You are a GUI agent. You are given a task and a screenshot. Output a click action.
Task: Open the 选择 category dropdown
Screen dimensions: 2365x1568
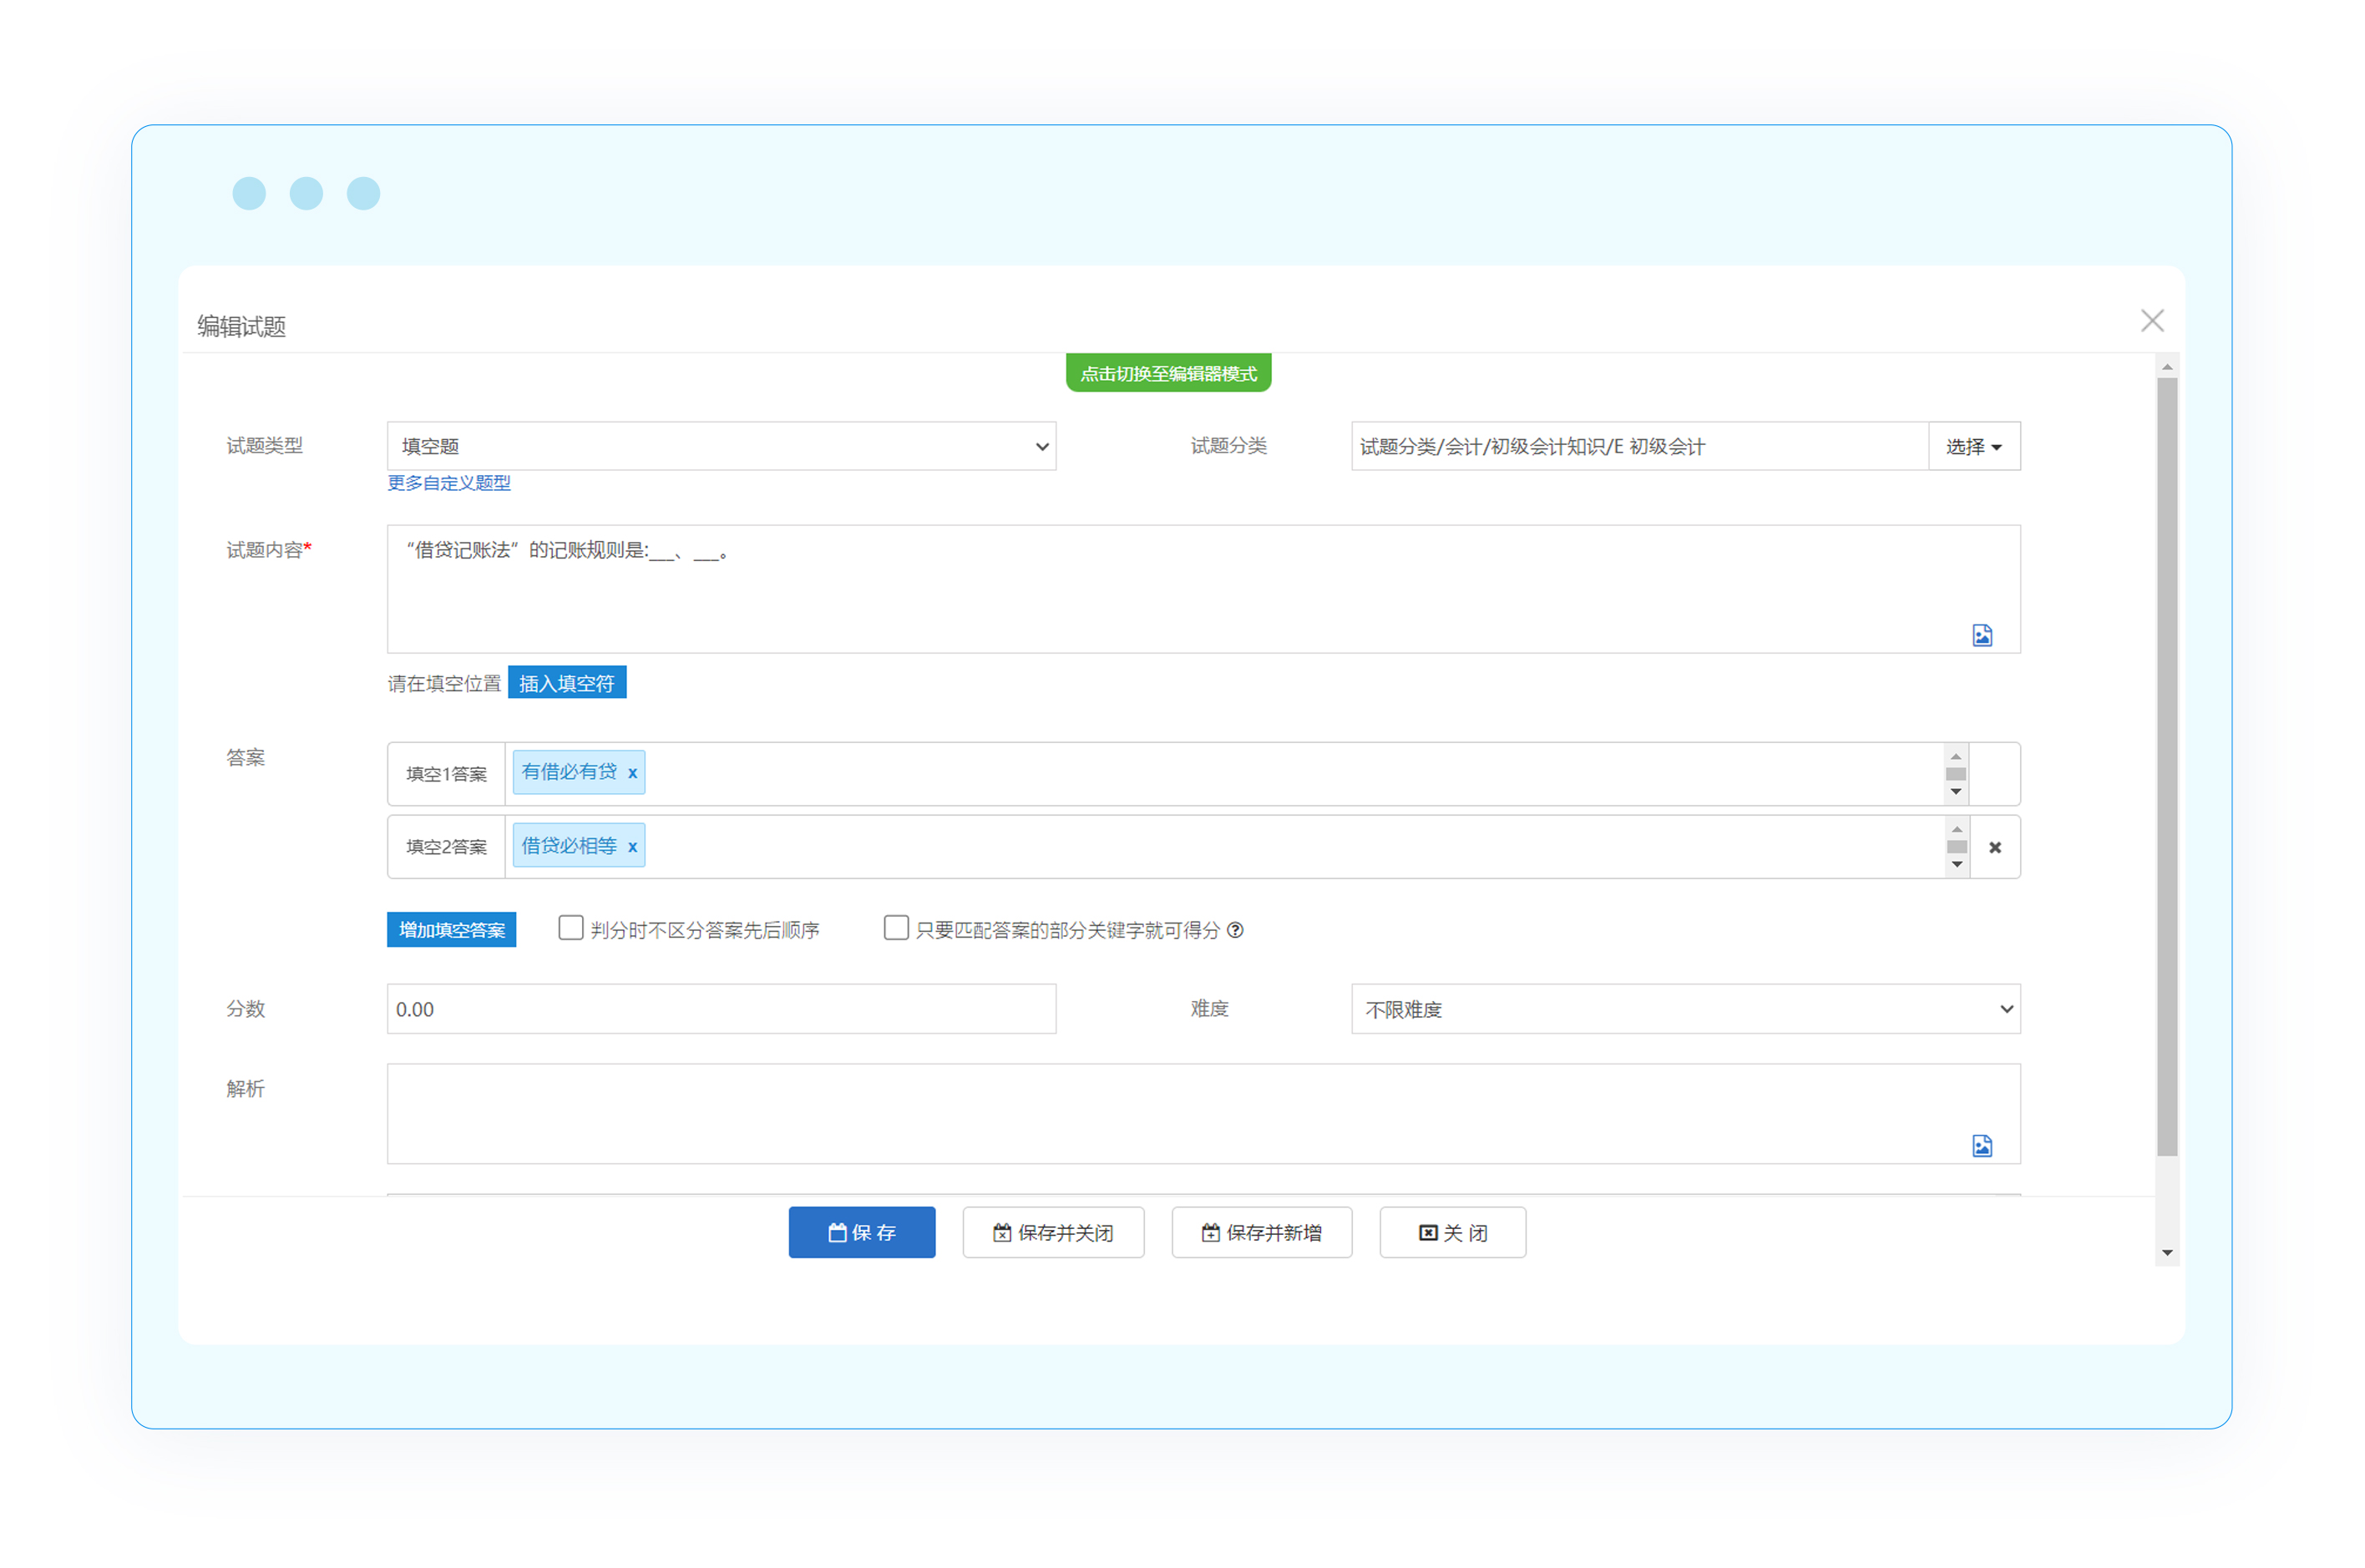pyautogui.click(x=1973, y=446)
